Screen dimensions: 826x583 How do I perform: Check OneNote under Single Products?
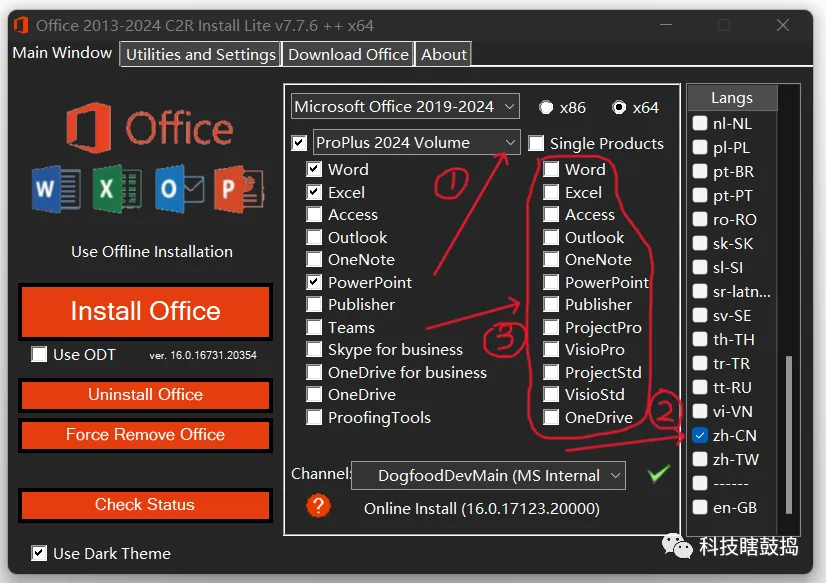[x=551, y=259]
